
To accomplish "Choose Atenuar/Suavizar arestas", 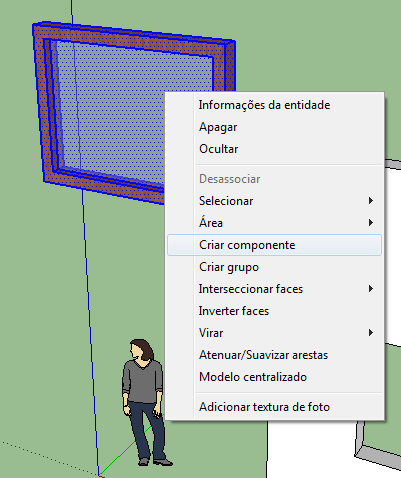I will [274, 355].
